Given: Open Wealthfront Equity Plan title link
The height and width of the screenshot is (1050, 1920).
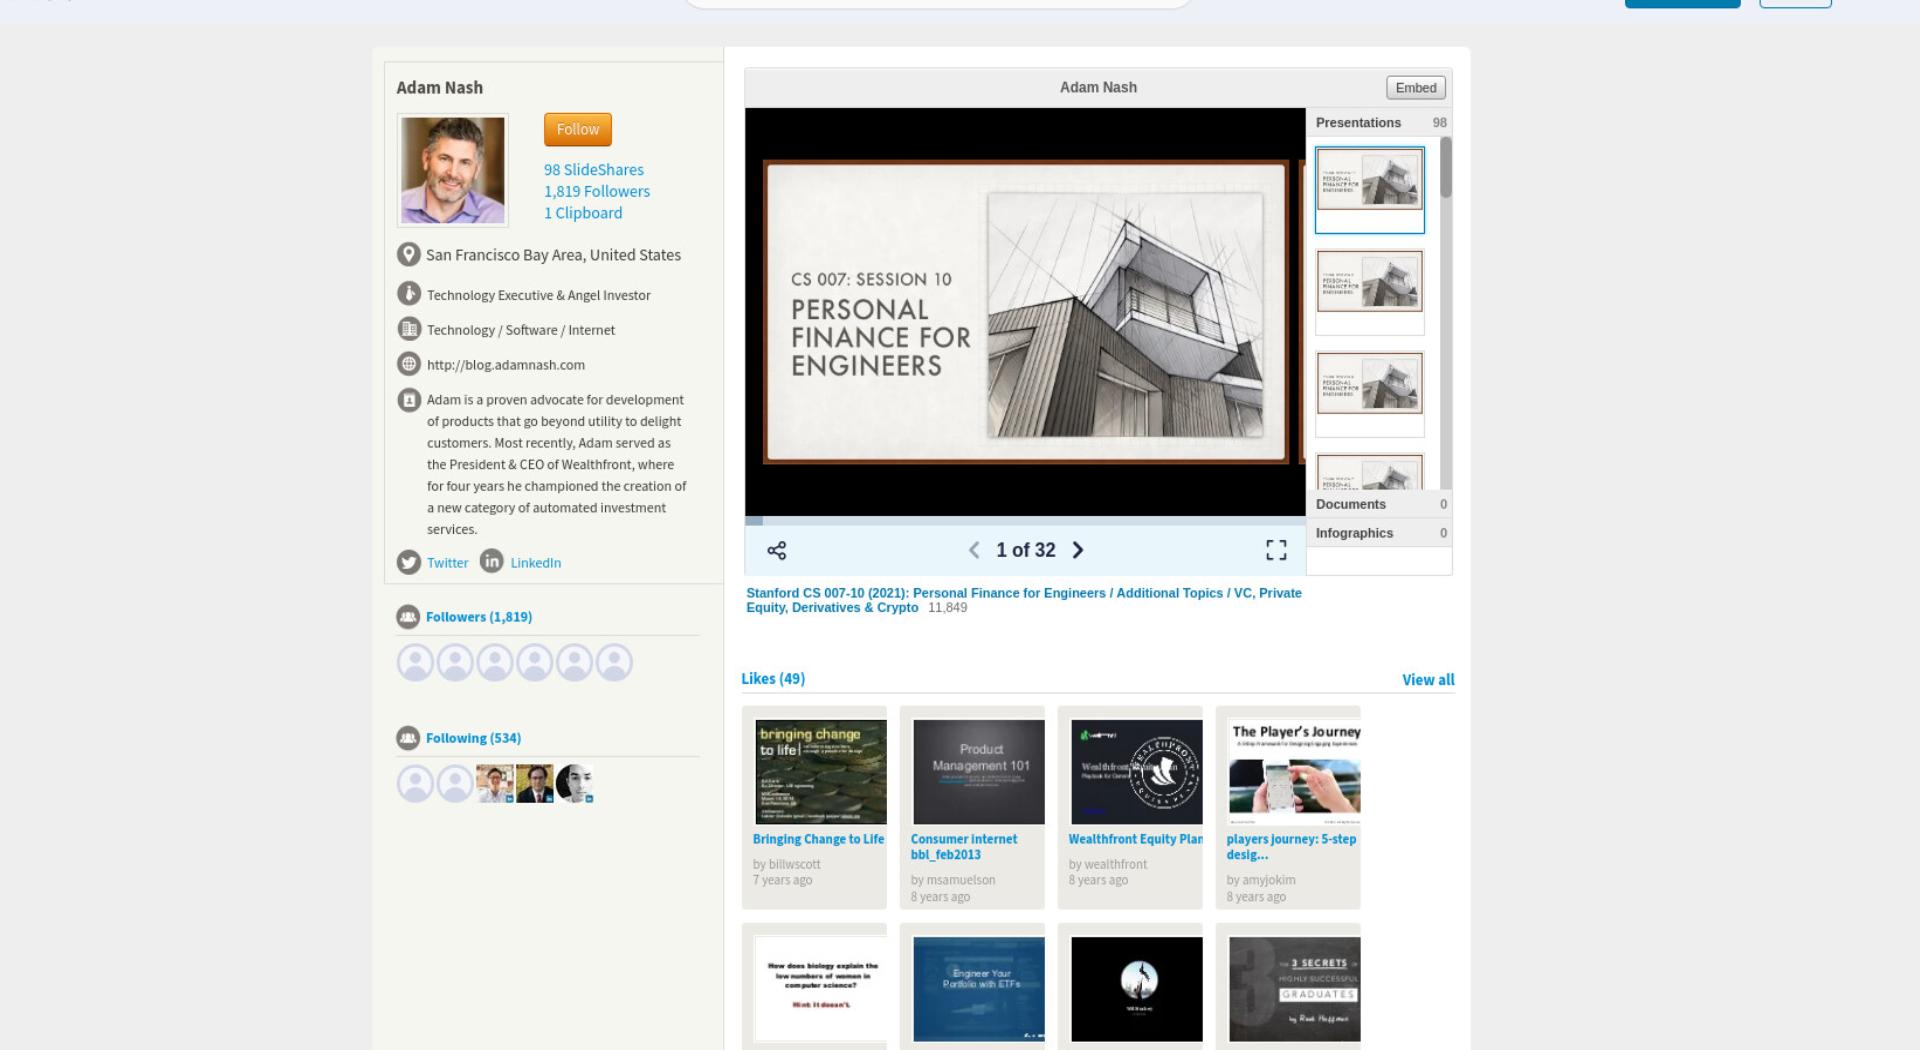Looking at the screenshot, I should point(1135,839).
